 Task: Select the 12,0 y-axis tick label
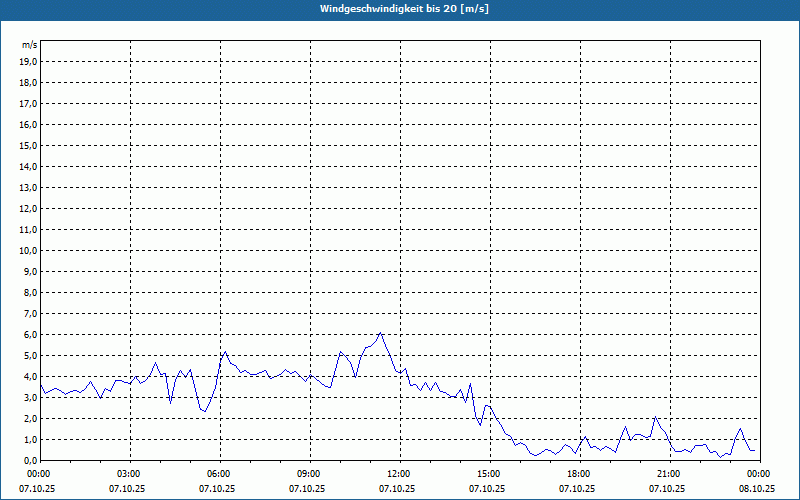[29, 208]
